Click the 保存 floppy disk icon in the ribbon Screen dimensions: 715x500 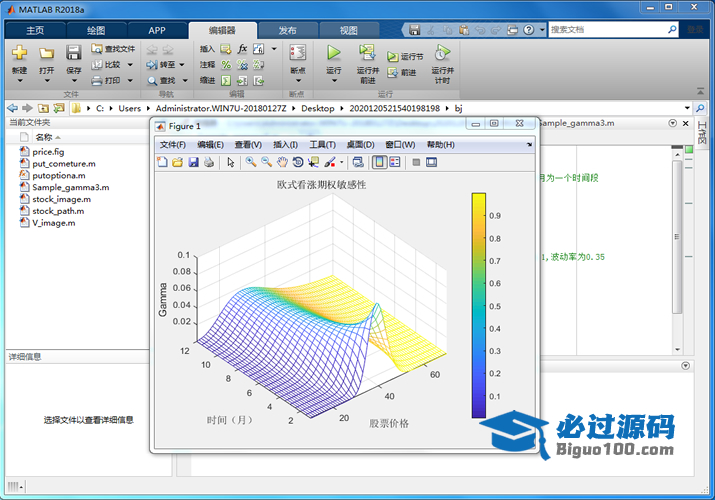(x=73, y=53)
